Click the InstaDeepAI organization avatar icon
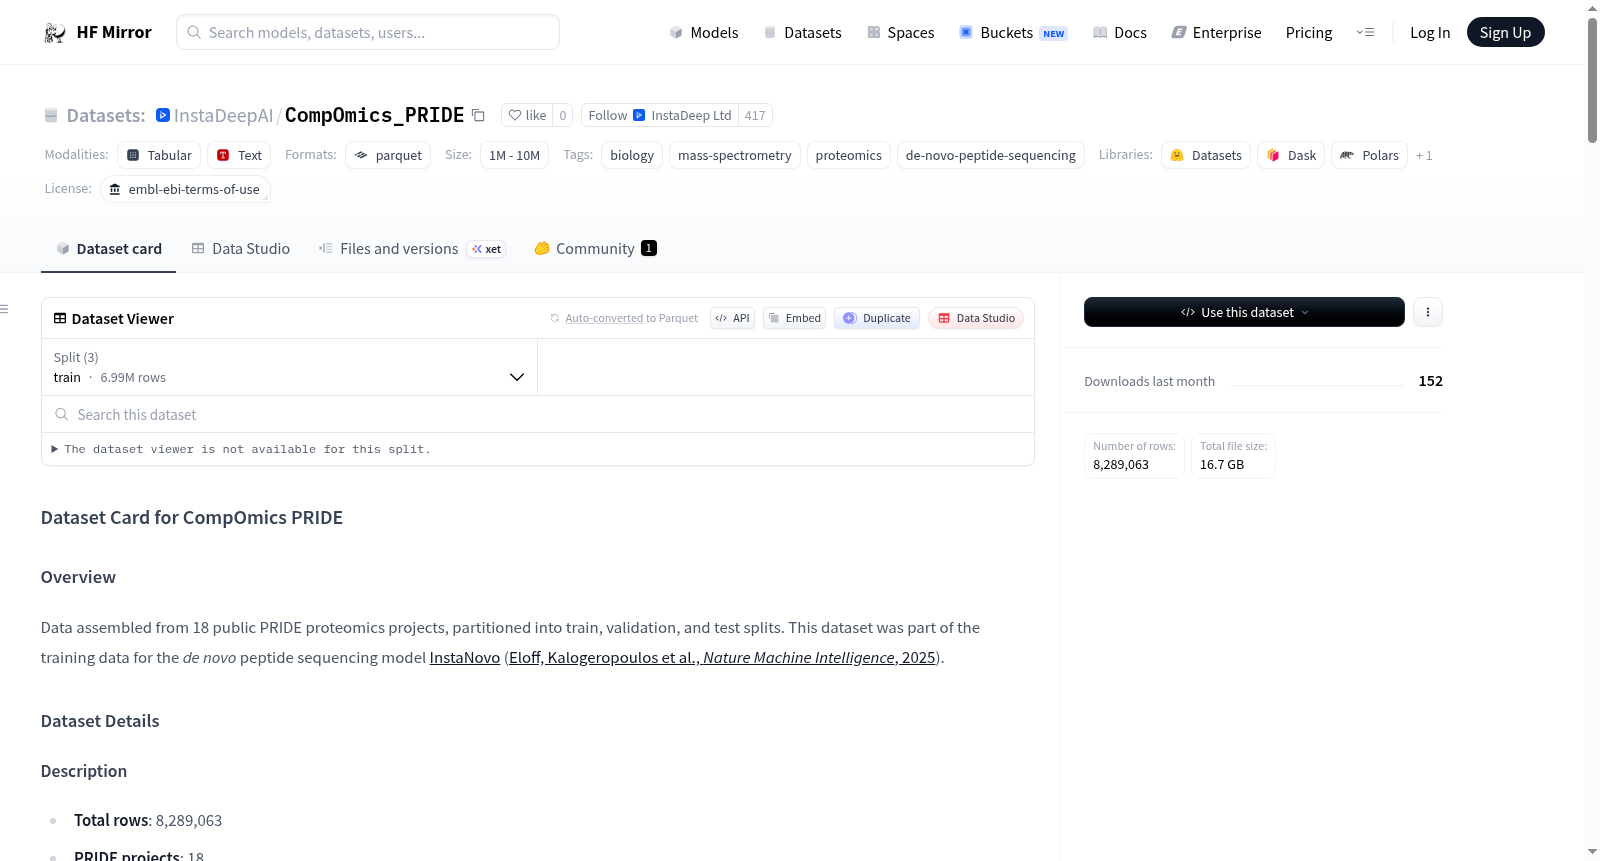 [163, 115]
